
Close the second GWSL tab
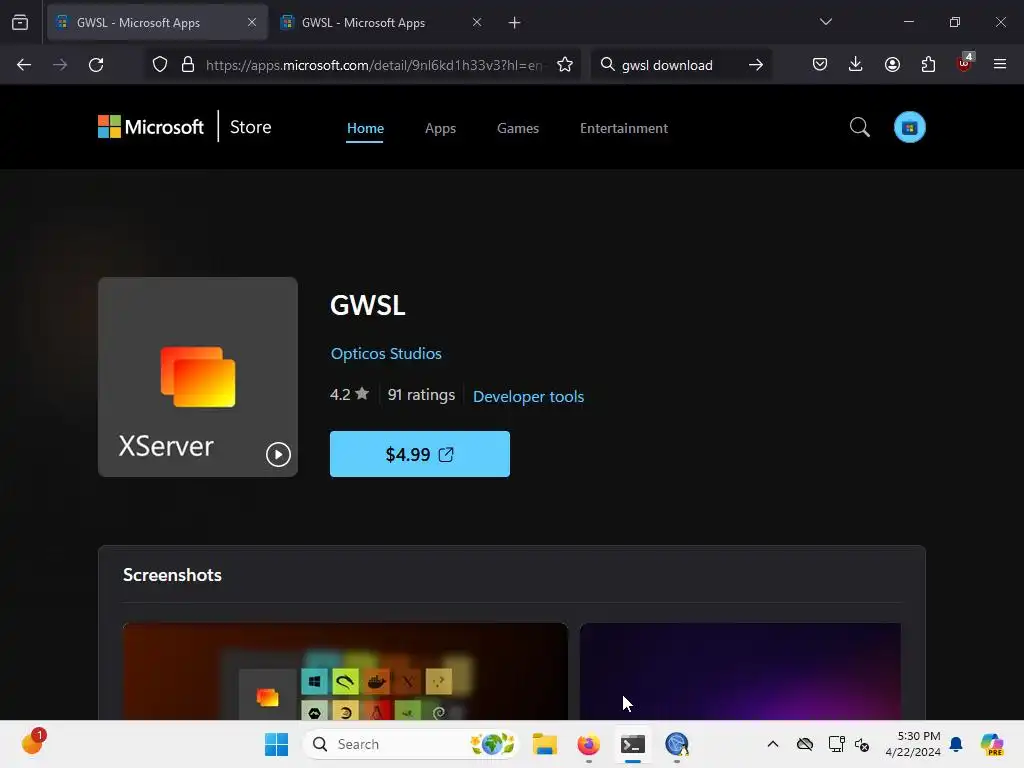(477, 22)
